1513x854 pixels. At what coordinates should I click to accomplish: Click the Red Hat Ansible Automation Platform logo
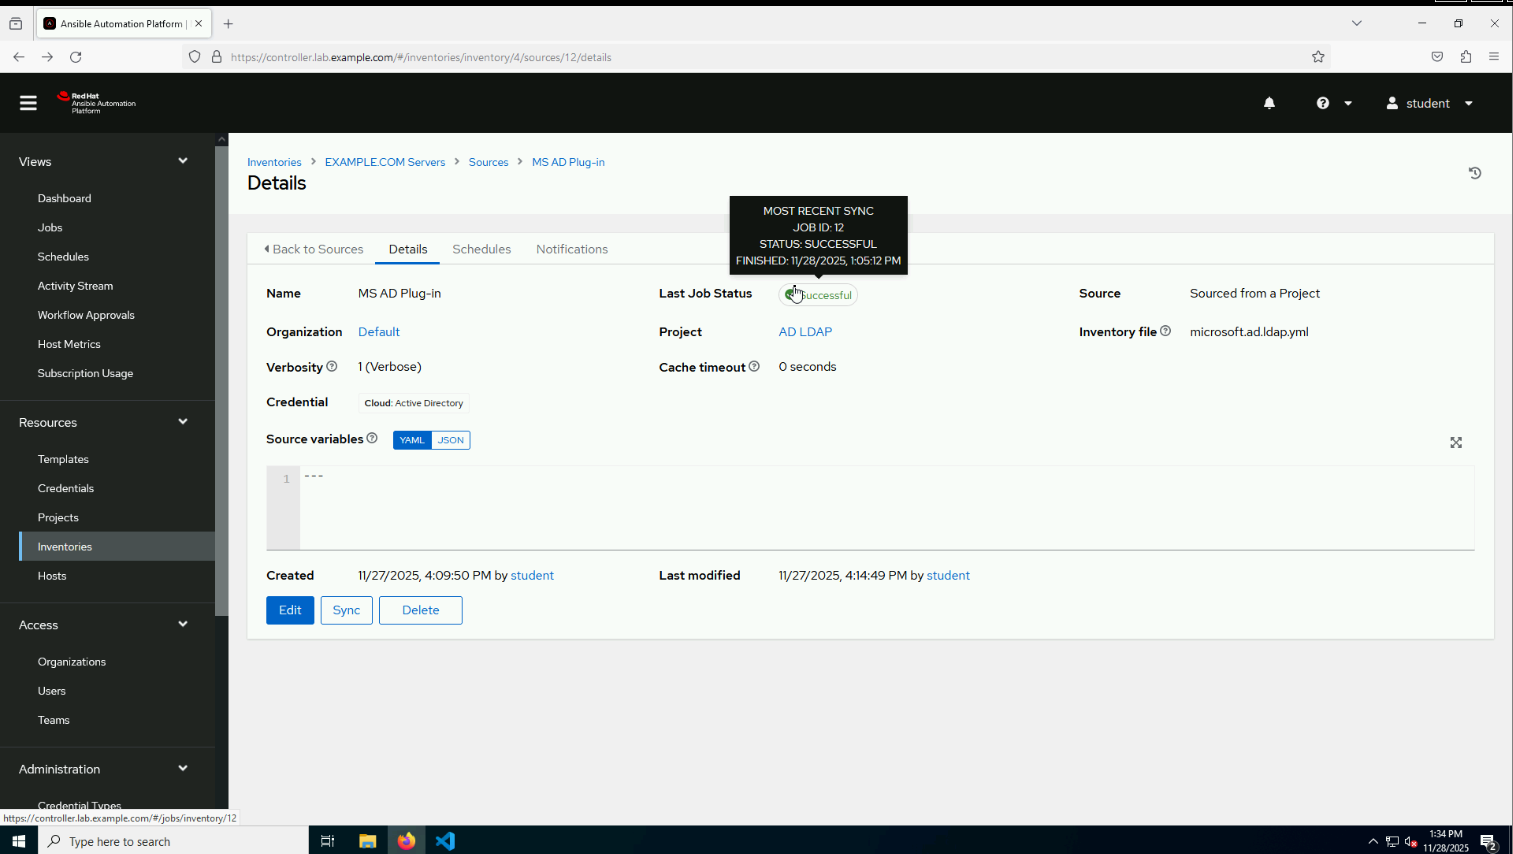[x=97, y=103]
